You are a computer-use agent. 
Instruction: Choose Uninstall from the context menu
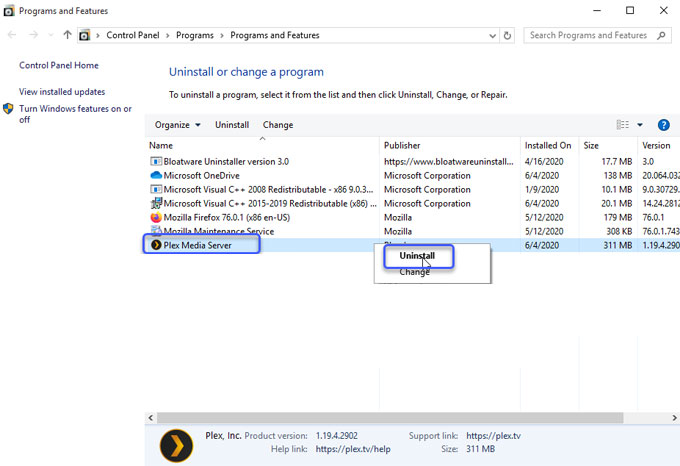(417, 256)
